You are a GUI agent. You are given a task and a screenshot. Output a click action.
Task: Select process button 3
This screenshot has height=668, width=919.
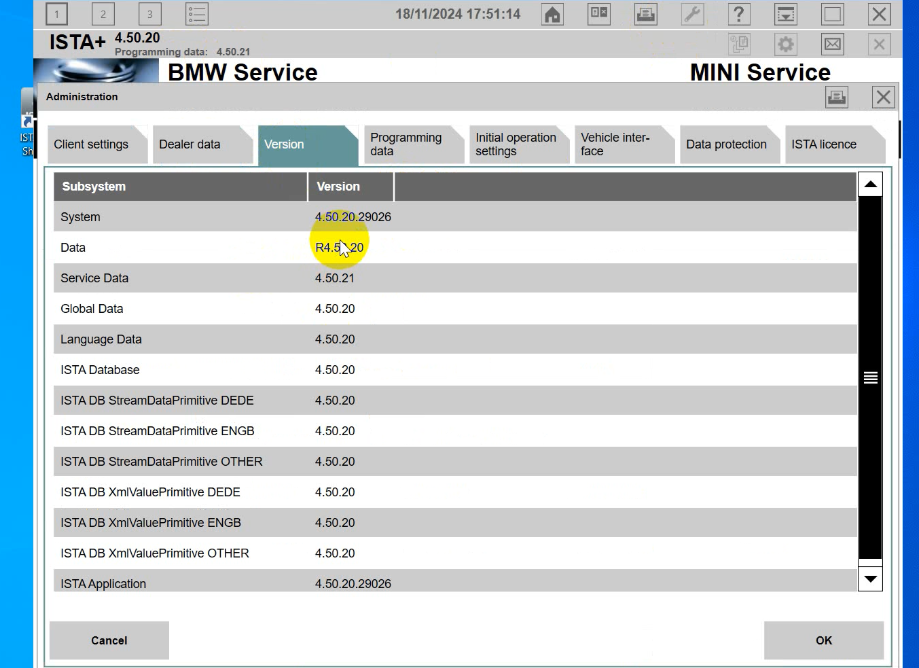pyautogui.click(x=150, y=14)
